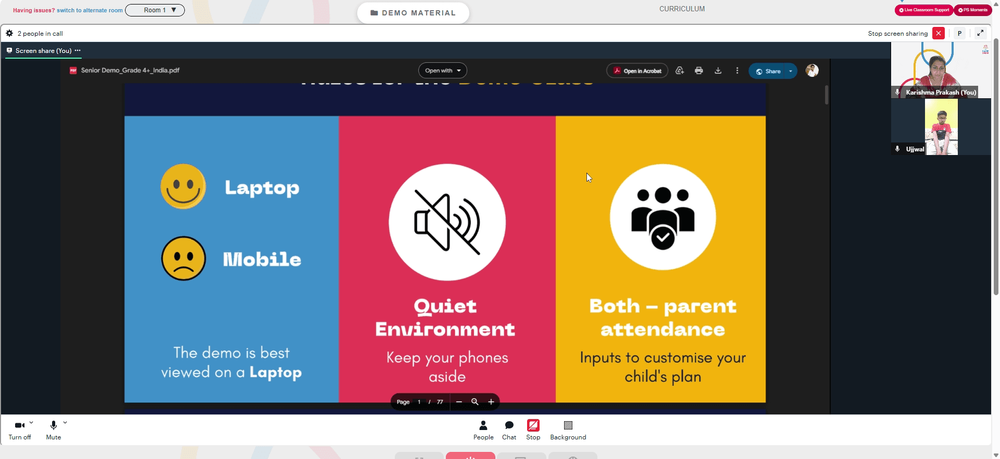Open the DEMO MATERIAL folder button
The height and width of the screenshot is (459, 1000).
[x=413, y=13]
